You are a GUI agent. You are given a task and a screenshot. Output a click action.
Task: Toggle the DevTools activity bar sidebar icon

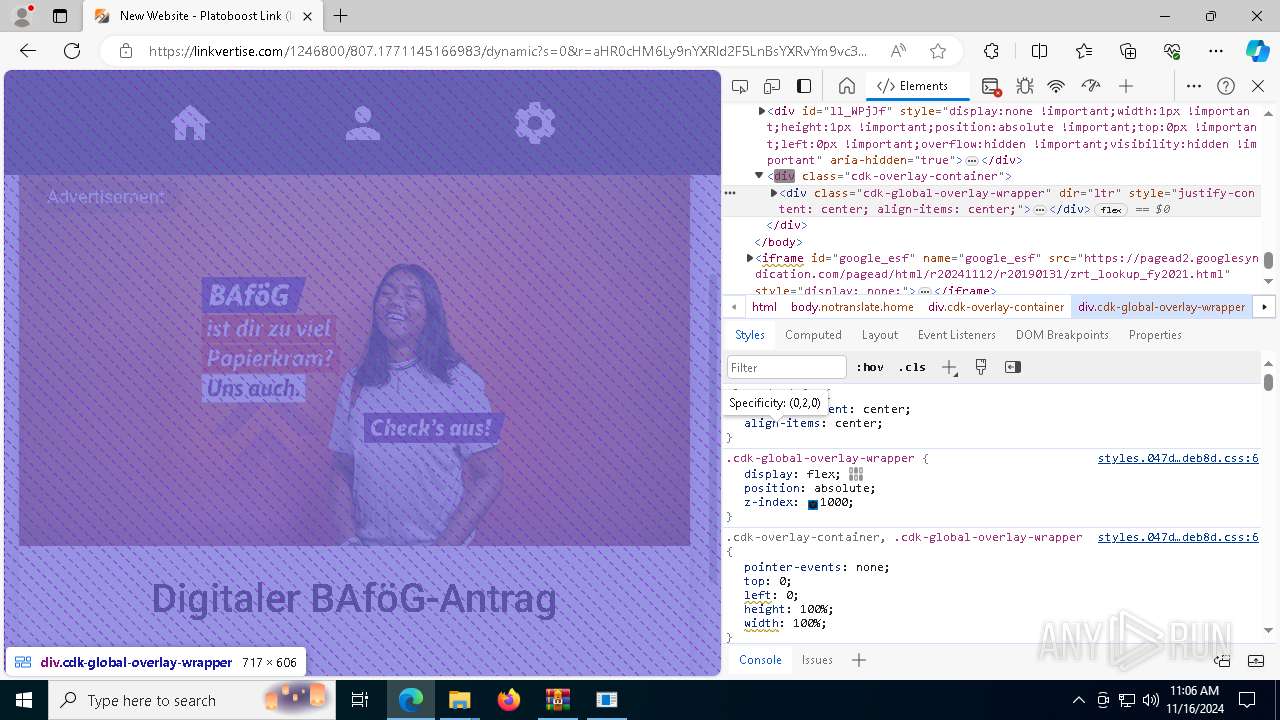coord(804,86)
